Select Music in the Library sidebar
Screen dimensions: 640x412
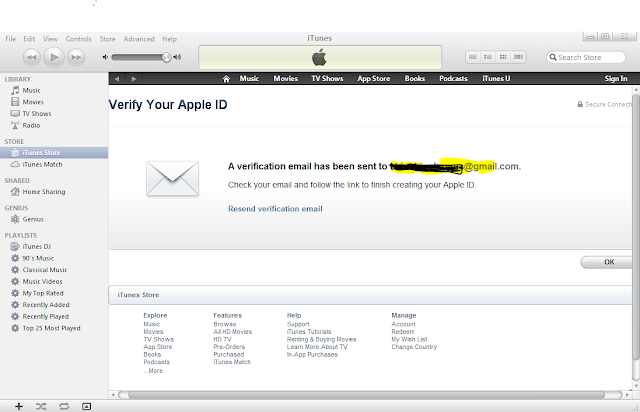tap(31, 90)
